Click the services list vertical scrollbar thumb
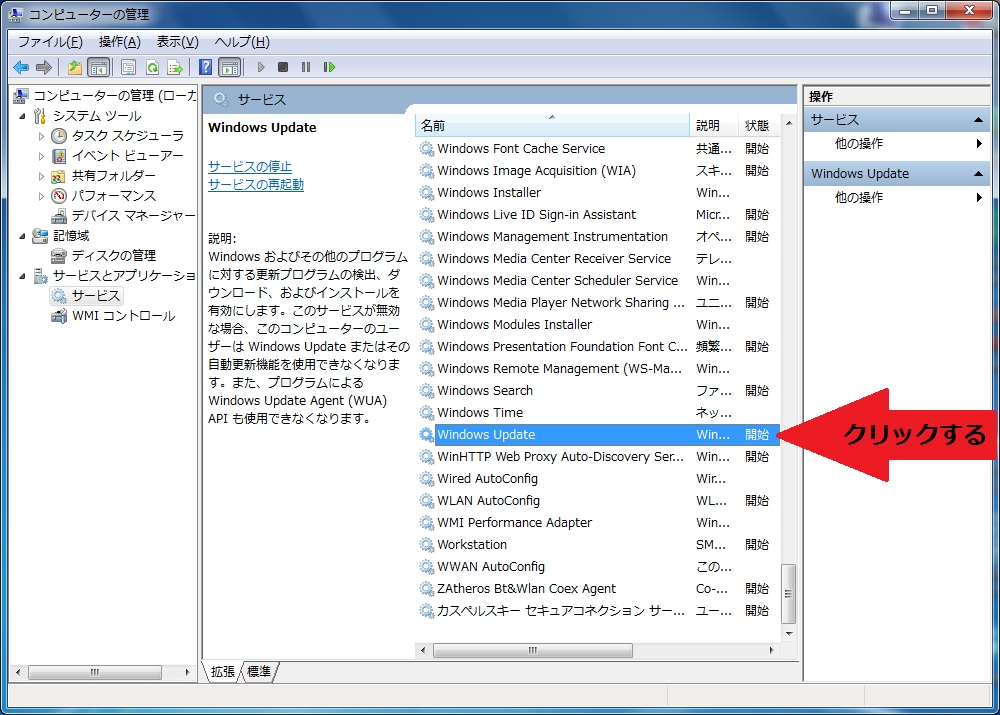This screenshot has width=1000, height=715. click(x=789, y=594)
